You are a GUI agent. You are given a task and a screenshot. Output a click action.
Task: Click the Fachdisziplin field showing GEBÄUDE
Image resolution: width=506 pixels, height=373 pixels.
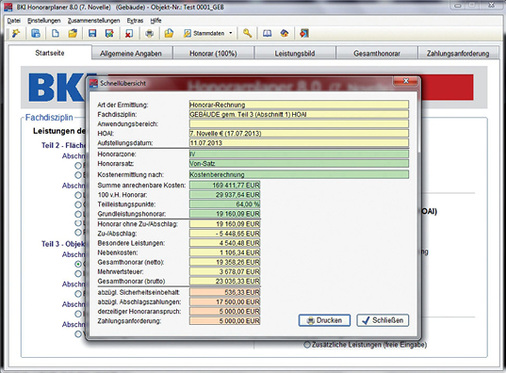(299, 115)
